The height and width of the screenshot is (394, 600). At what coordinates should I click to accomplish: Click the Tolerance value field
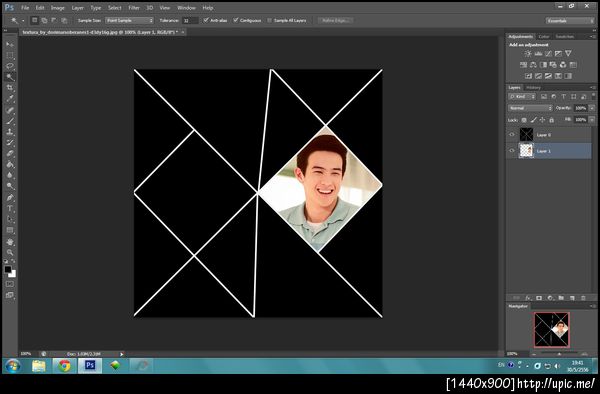(x=190, y=20)
